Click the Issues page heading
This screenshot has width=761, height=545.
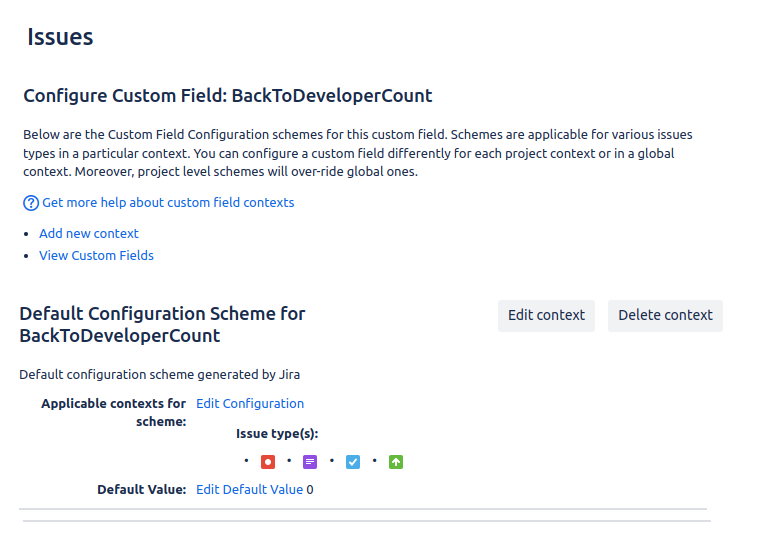click(x=60, y=37)
